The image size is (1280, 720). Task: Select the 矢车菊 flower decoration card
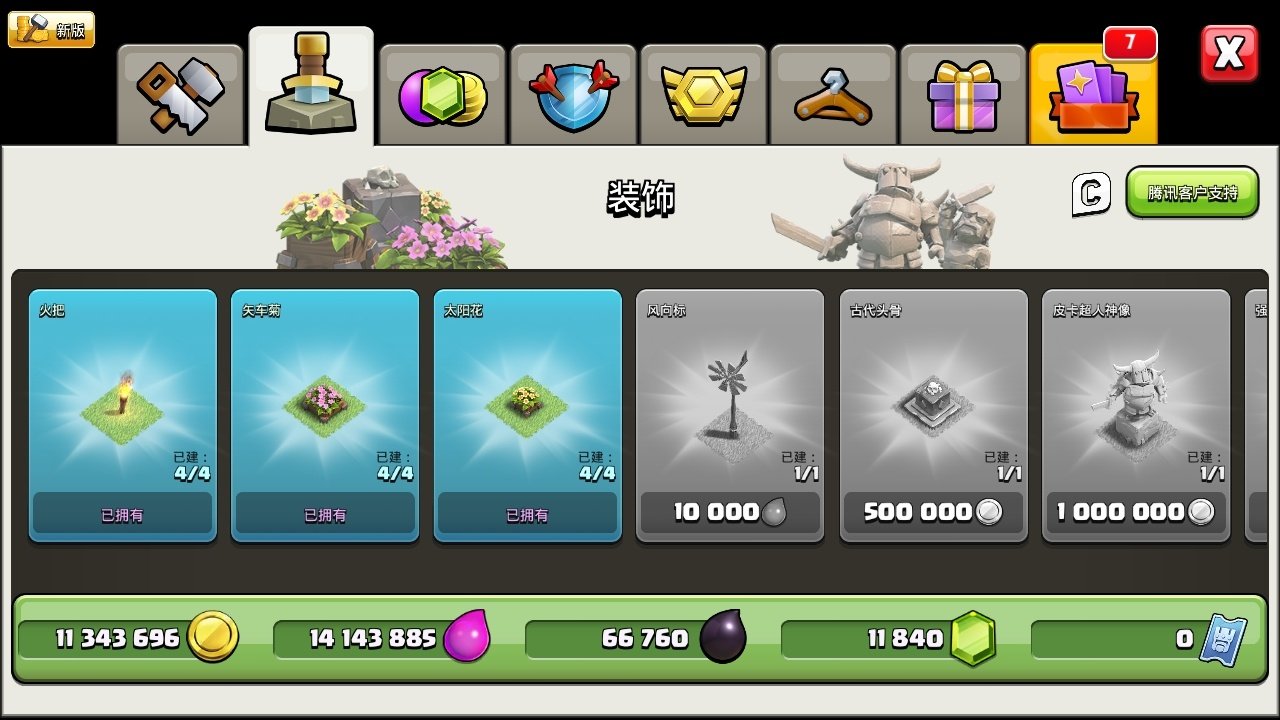pos(325,416)
